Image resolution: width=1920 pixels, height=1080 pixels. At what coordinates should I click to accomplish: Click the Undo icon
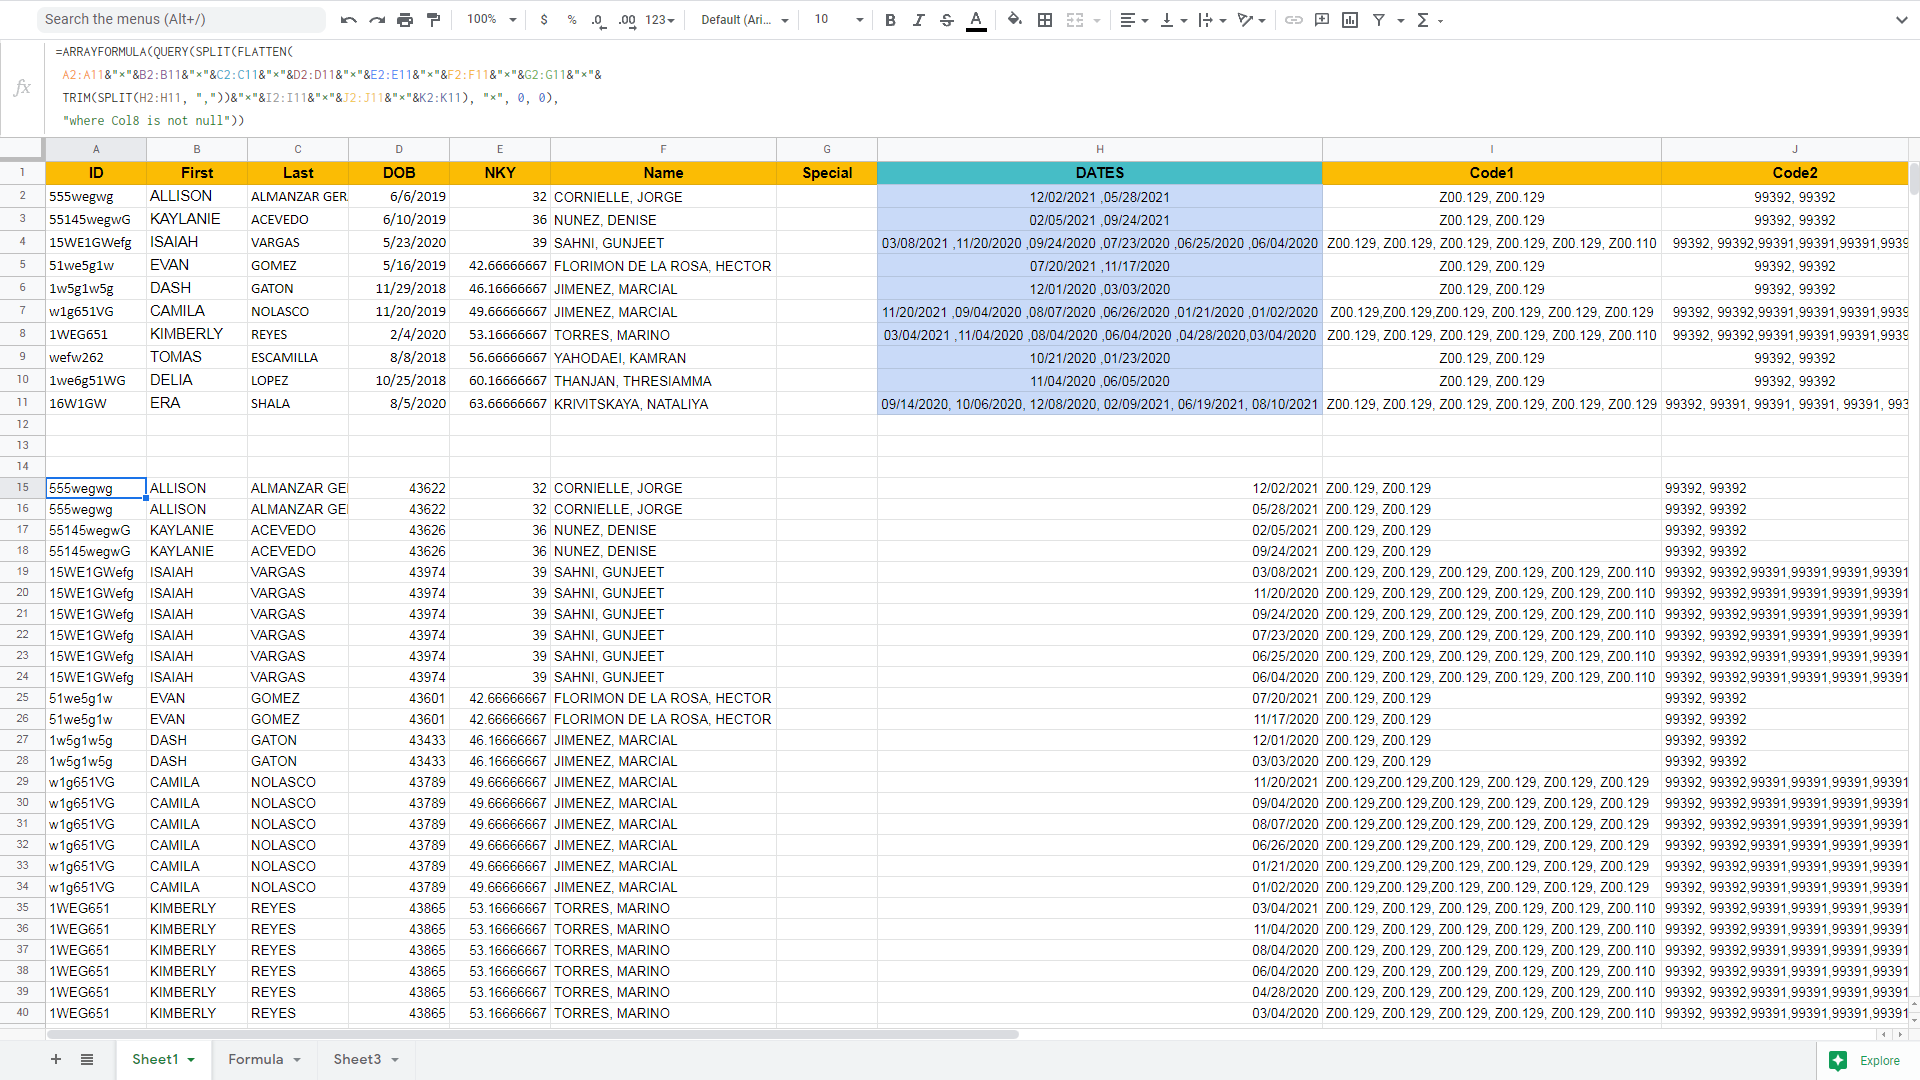click(x=348, y=20)
